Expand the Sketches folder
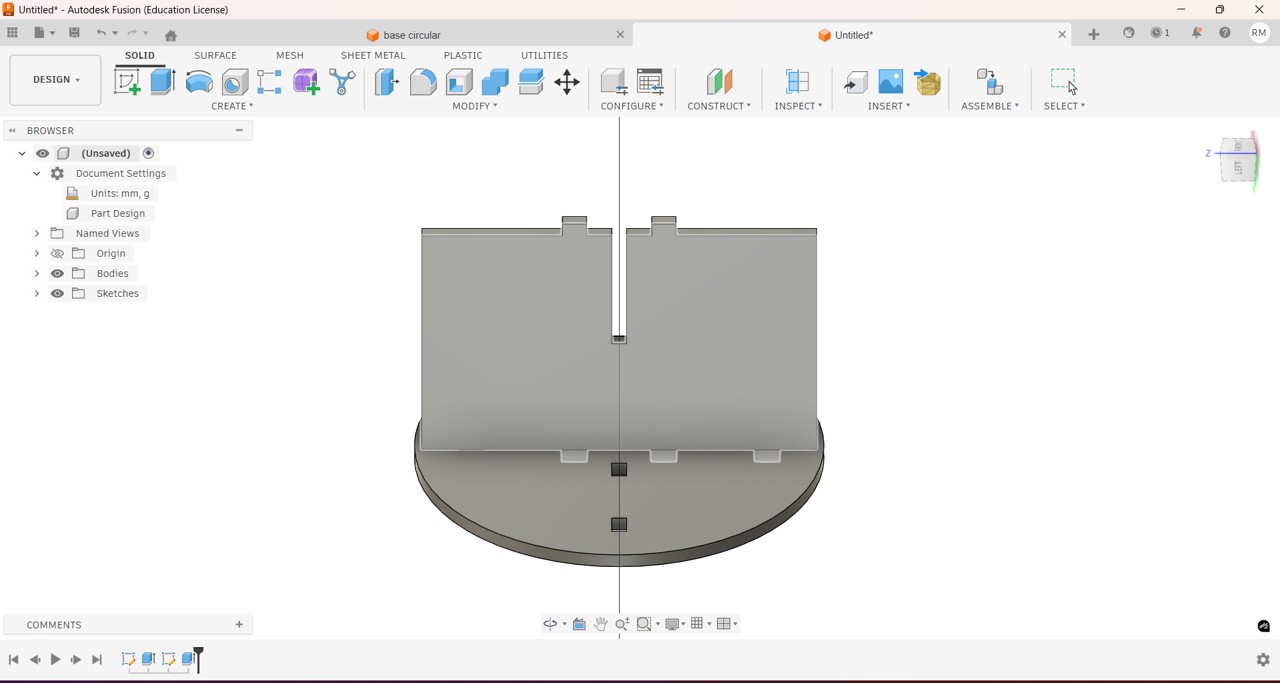This screenshot has height=683, width=1280. click(x=37, y=294)
